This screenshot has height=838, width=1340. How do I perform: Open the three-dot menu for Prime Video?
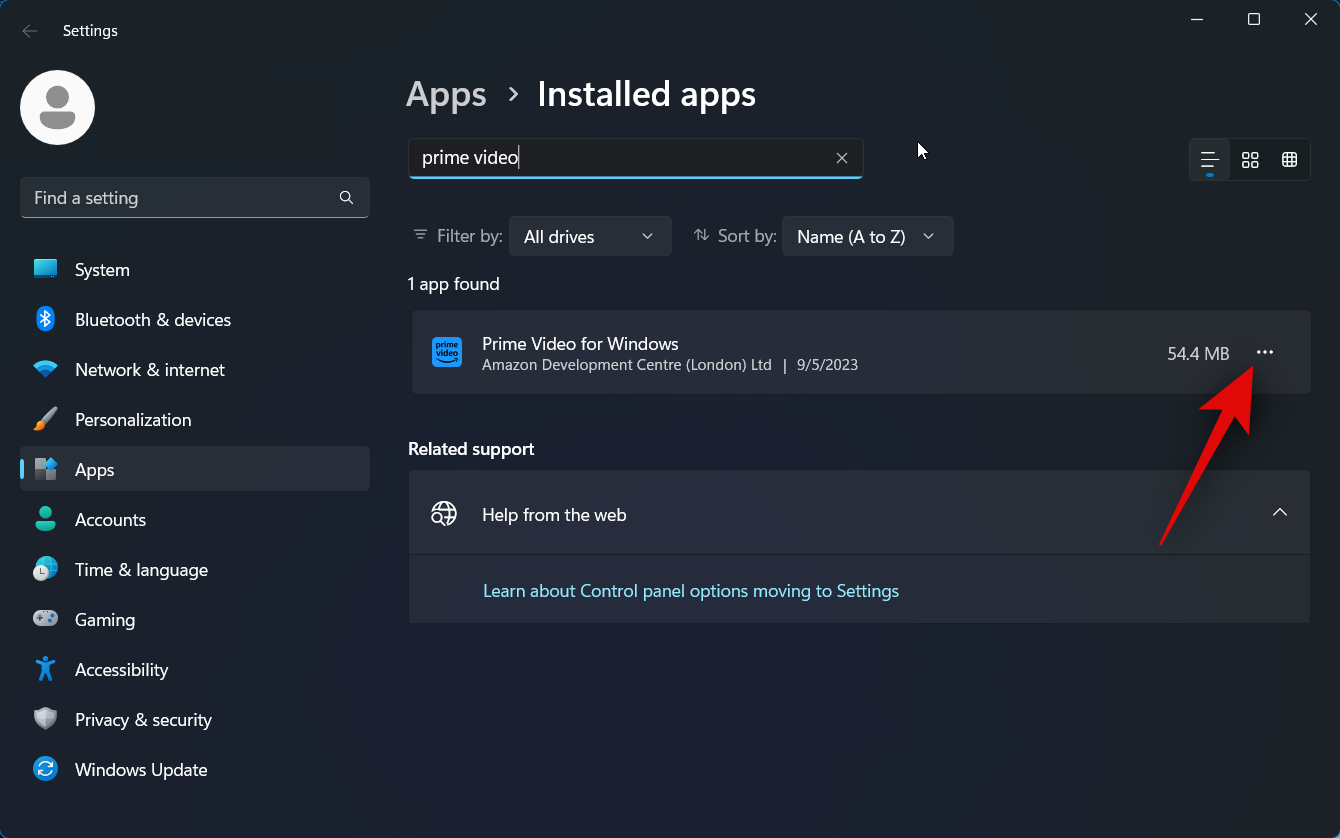click(x=1265, y=352)
